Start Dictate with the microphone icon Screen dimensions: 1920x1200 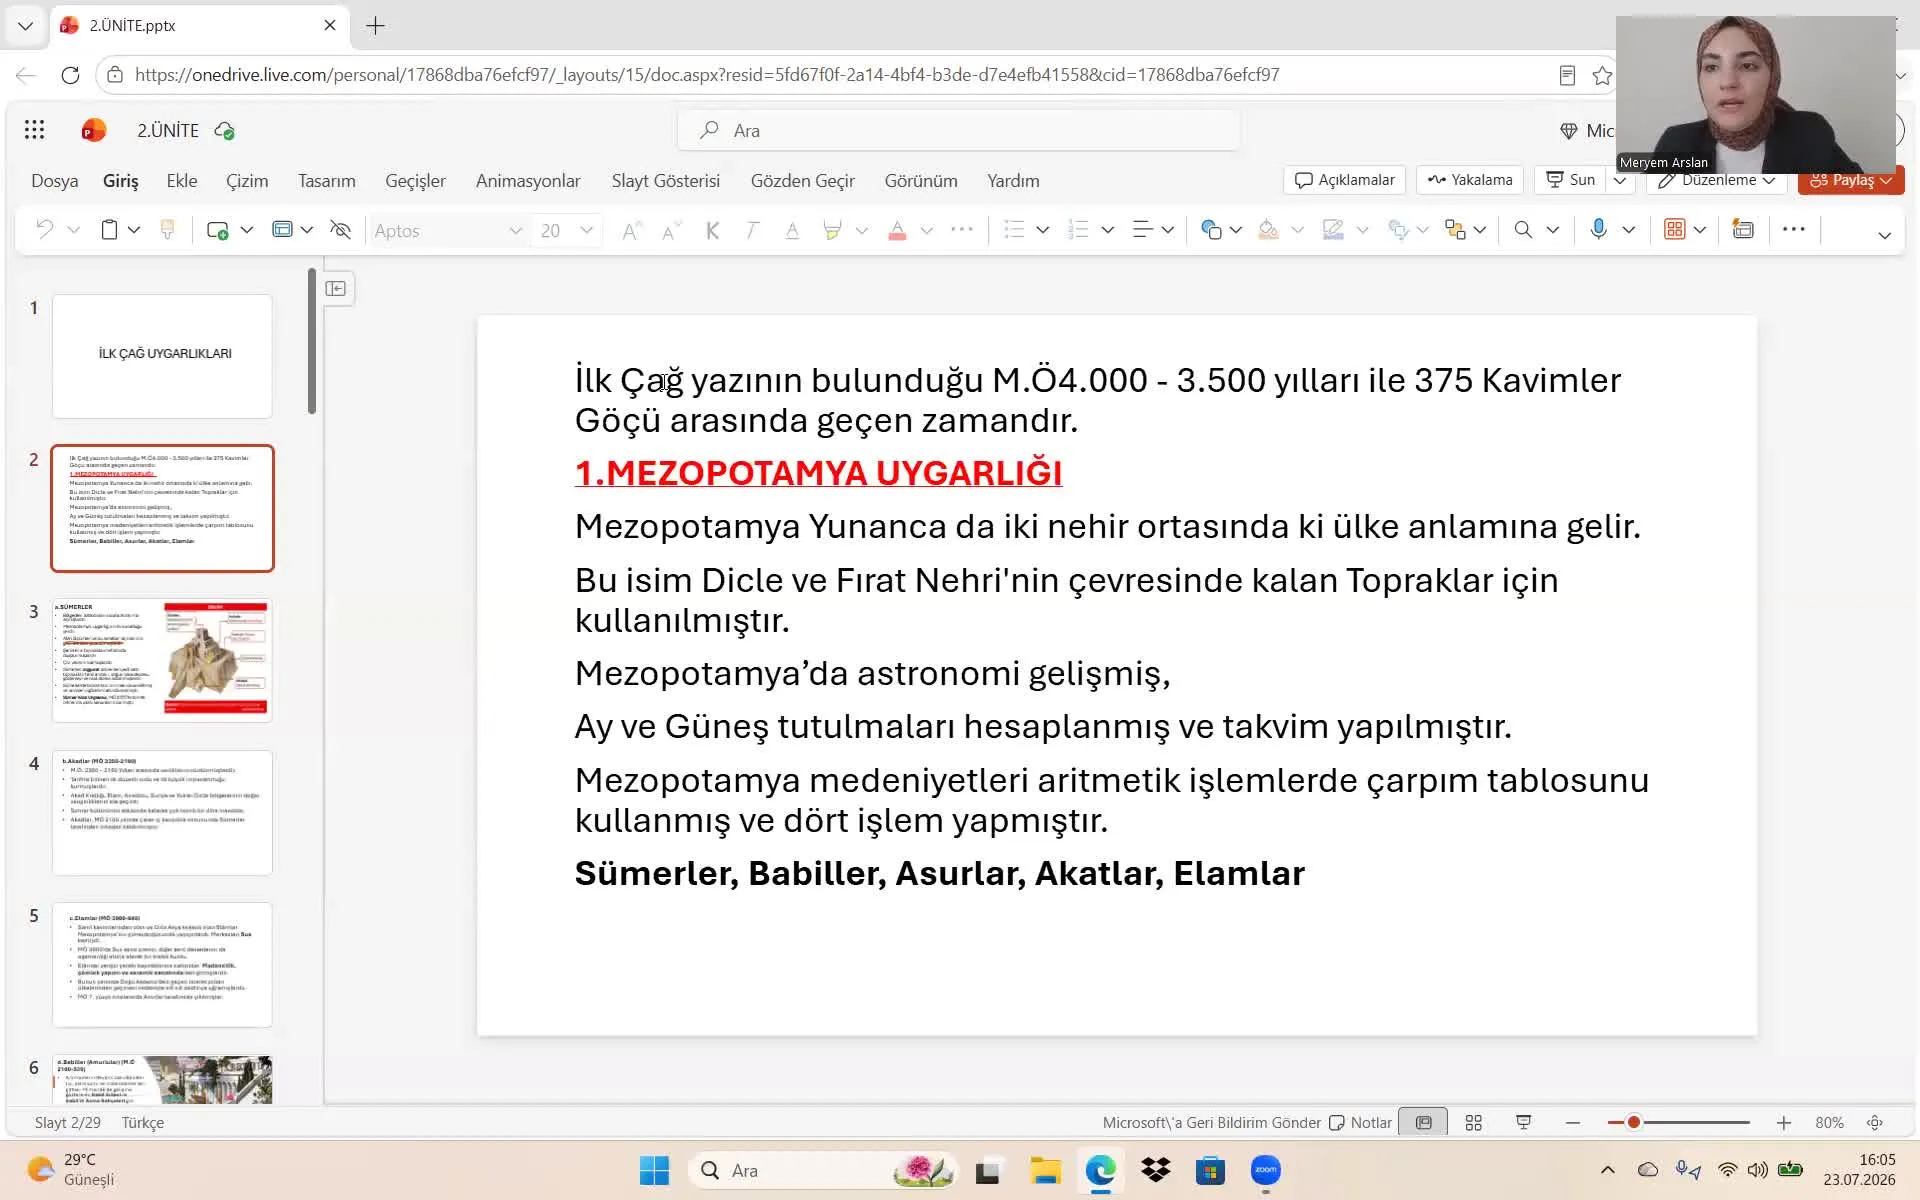(x=1599, y=229)
